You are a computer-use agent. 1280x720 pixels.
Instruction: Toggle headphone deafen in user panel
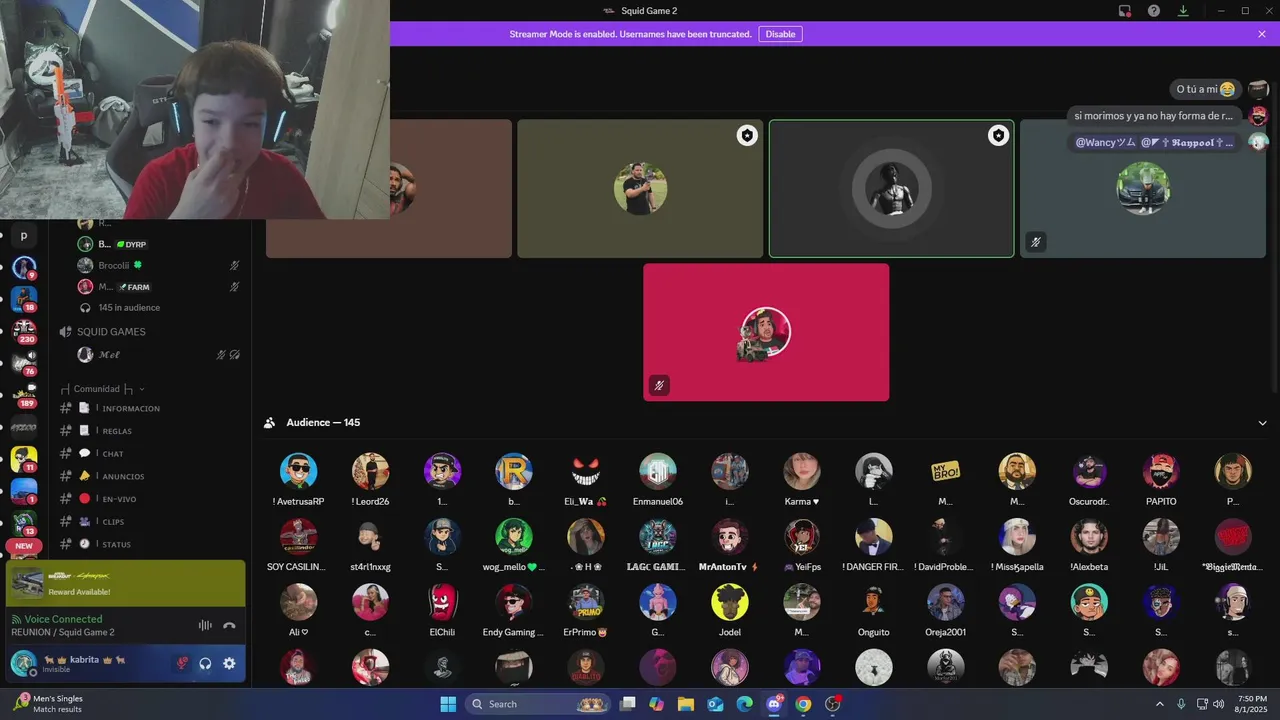205,663
